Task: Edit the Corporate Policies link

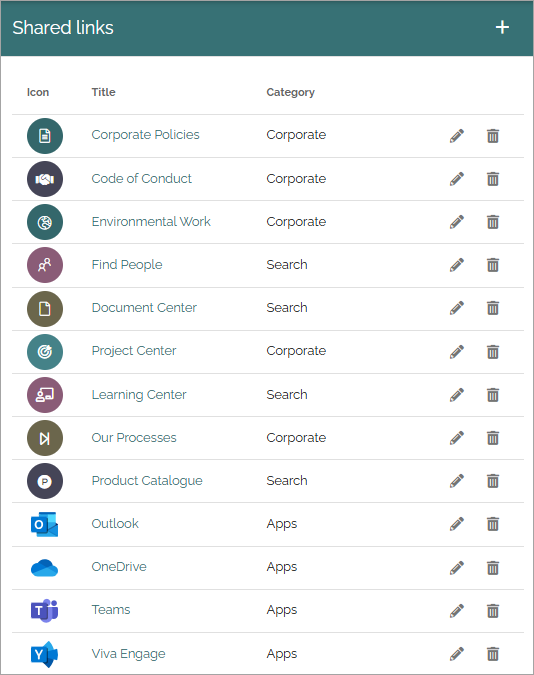Action: (x=457, y=136)
